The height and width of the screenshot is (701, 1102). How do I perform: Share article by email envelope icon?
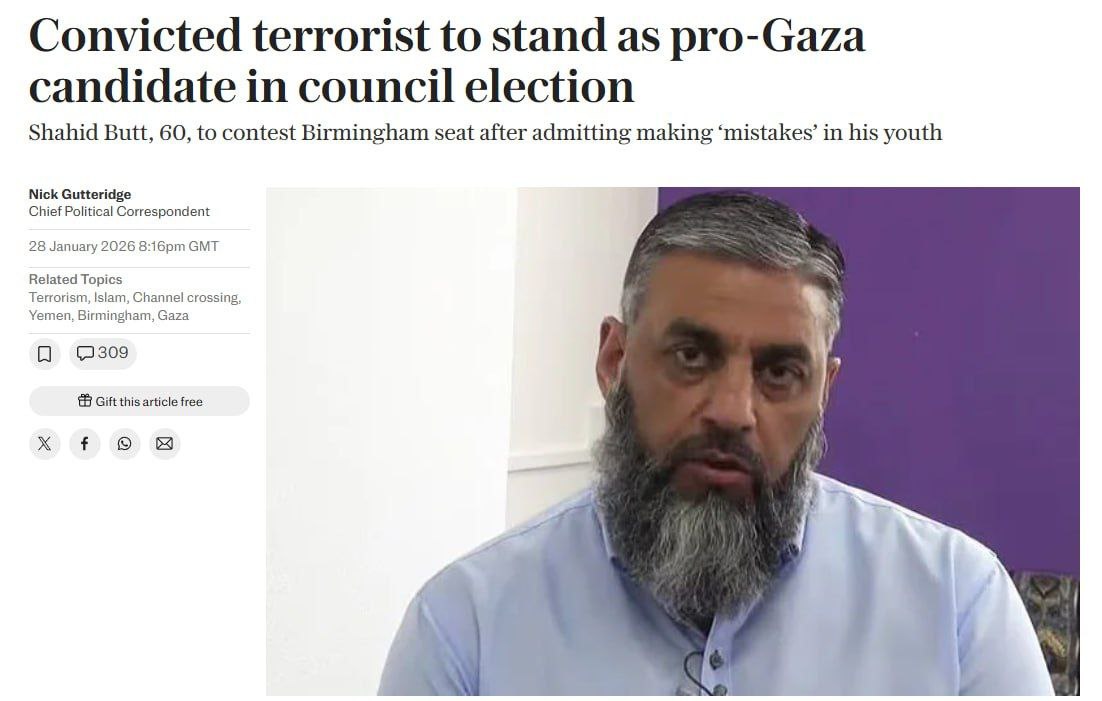[x=164, y=444]
